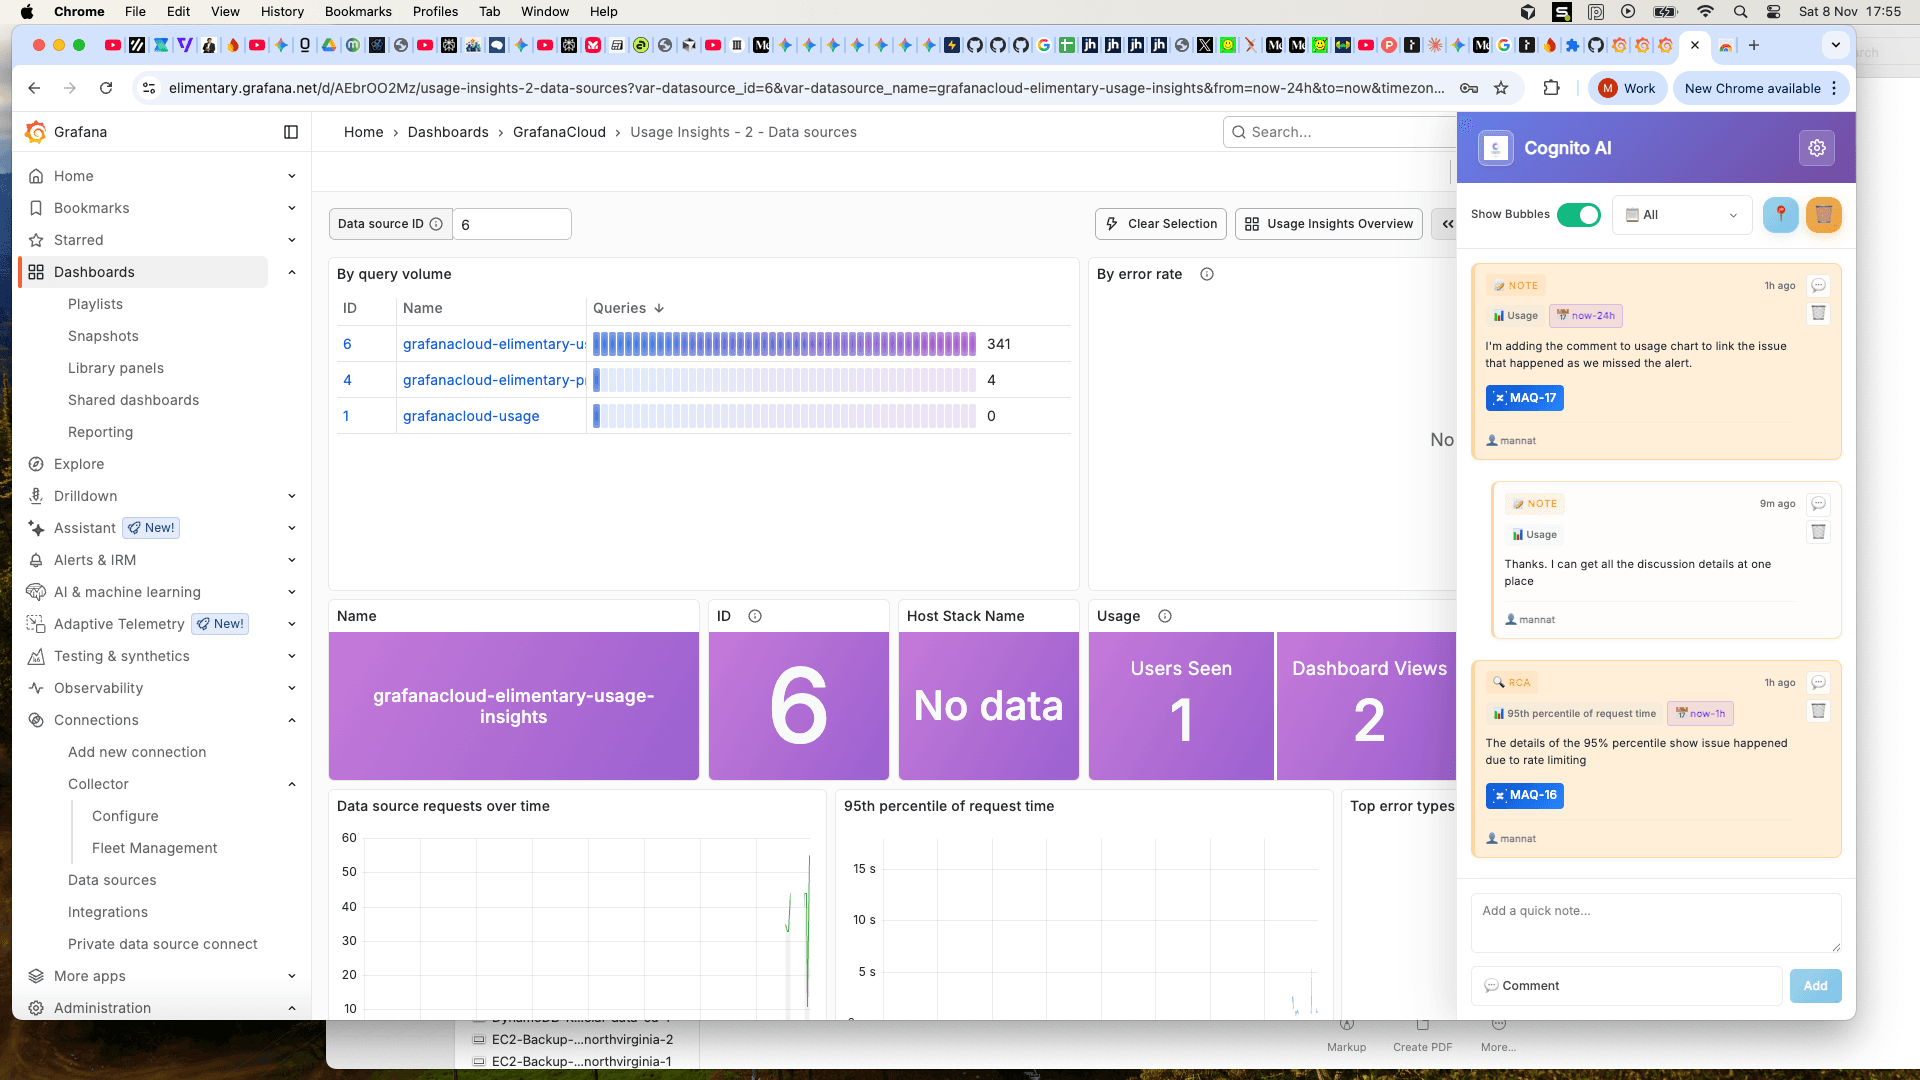1920x1080 pixels.
Task: Click the Queries column sort arrow
Action: (x=659, y=308)
